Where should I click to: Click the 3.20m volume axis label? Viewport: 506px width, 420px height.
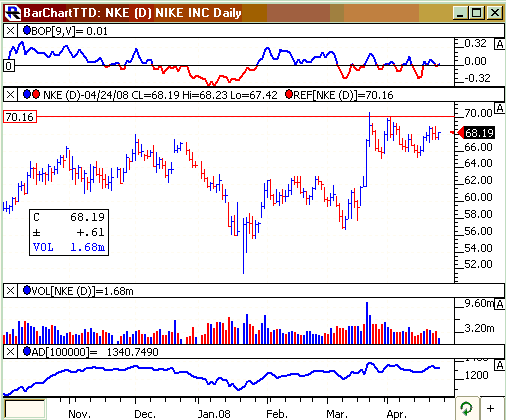[x=479, y=328]
